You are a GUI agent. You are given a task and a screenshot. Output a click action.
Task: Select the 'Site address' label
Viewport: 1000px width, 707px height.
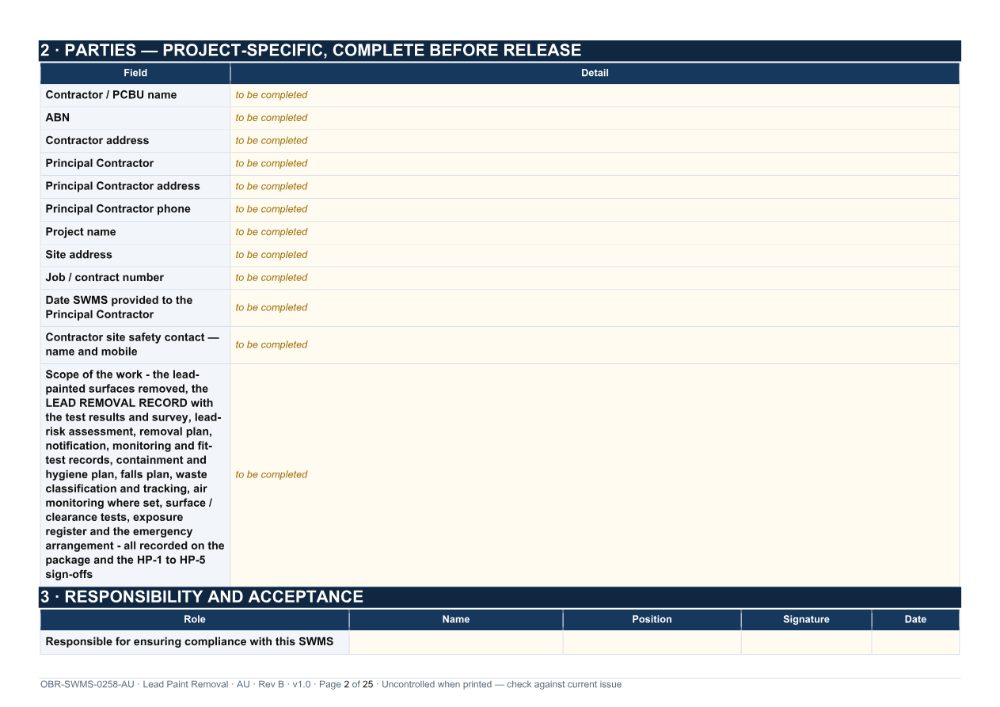(x=78, y=254)
